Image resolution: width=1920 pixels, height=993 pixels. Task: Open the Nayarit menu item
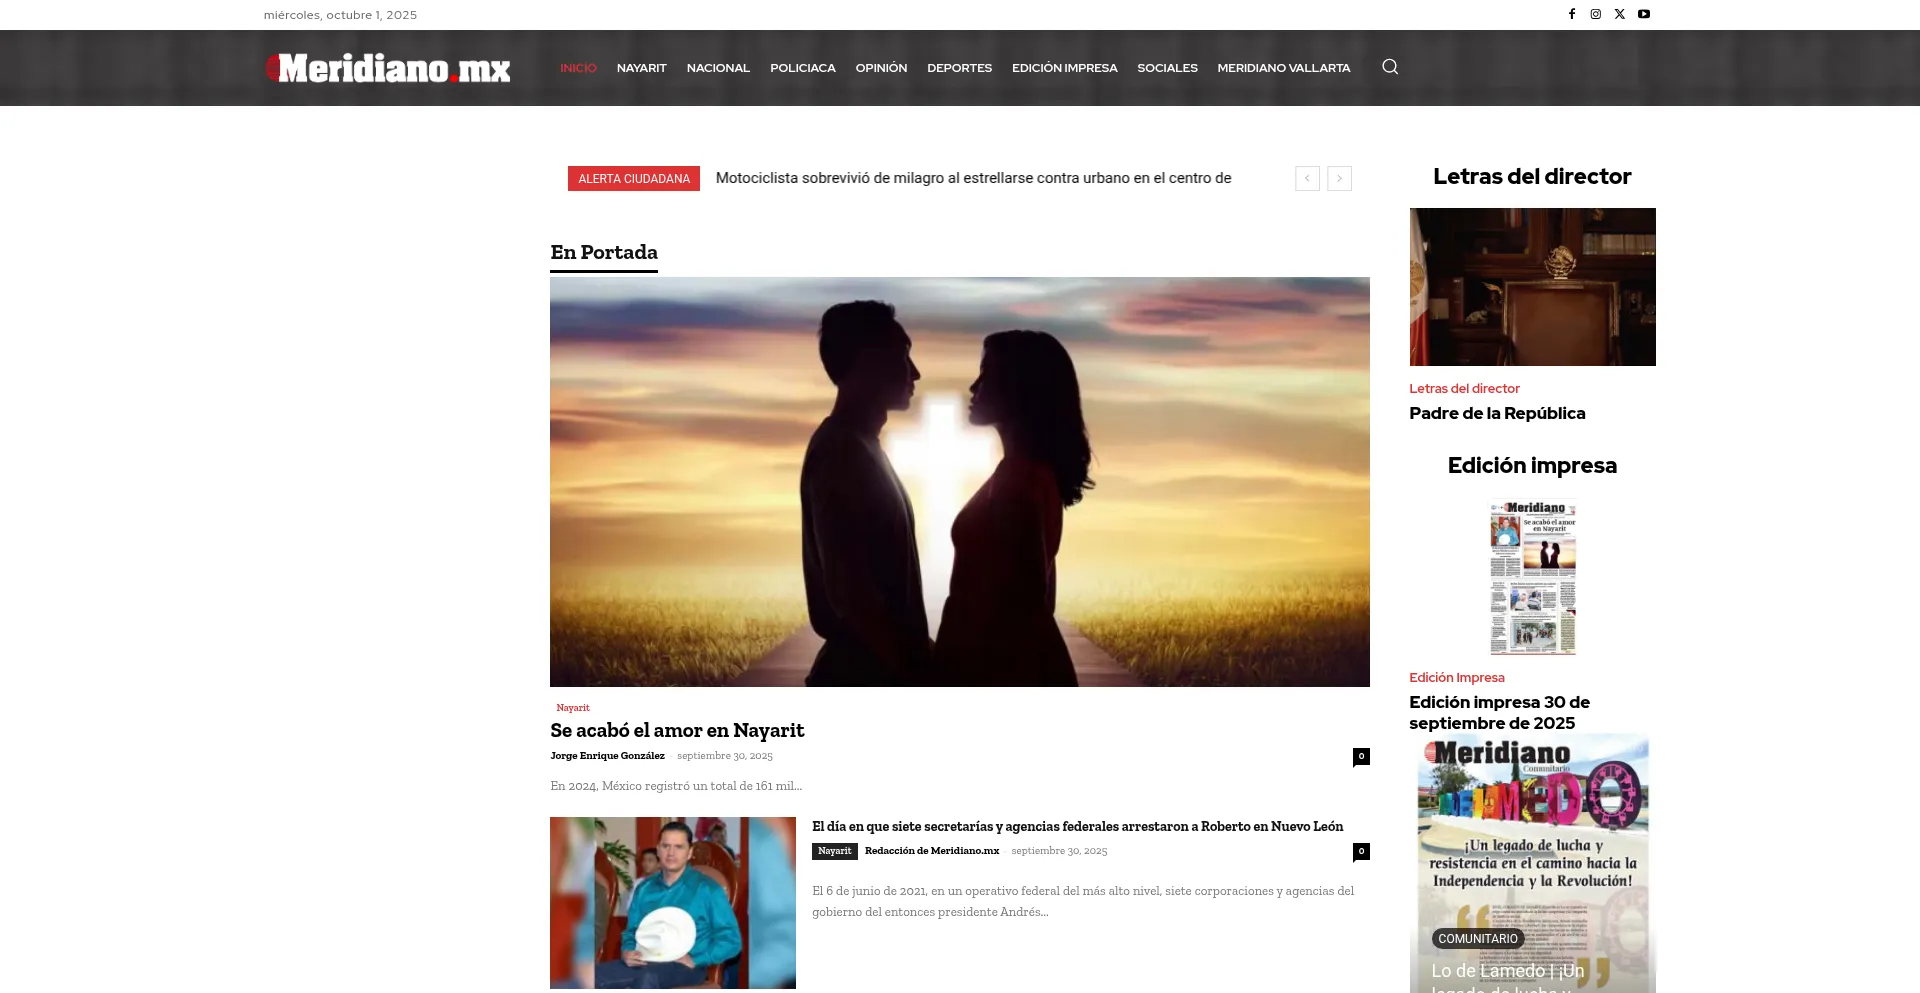[x=641, y=68]
